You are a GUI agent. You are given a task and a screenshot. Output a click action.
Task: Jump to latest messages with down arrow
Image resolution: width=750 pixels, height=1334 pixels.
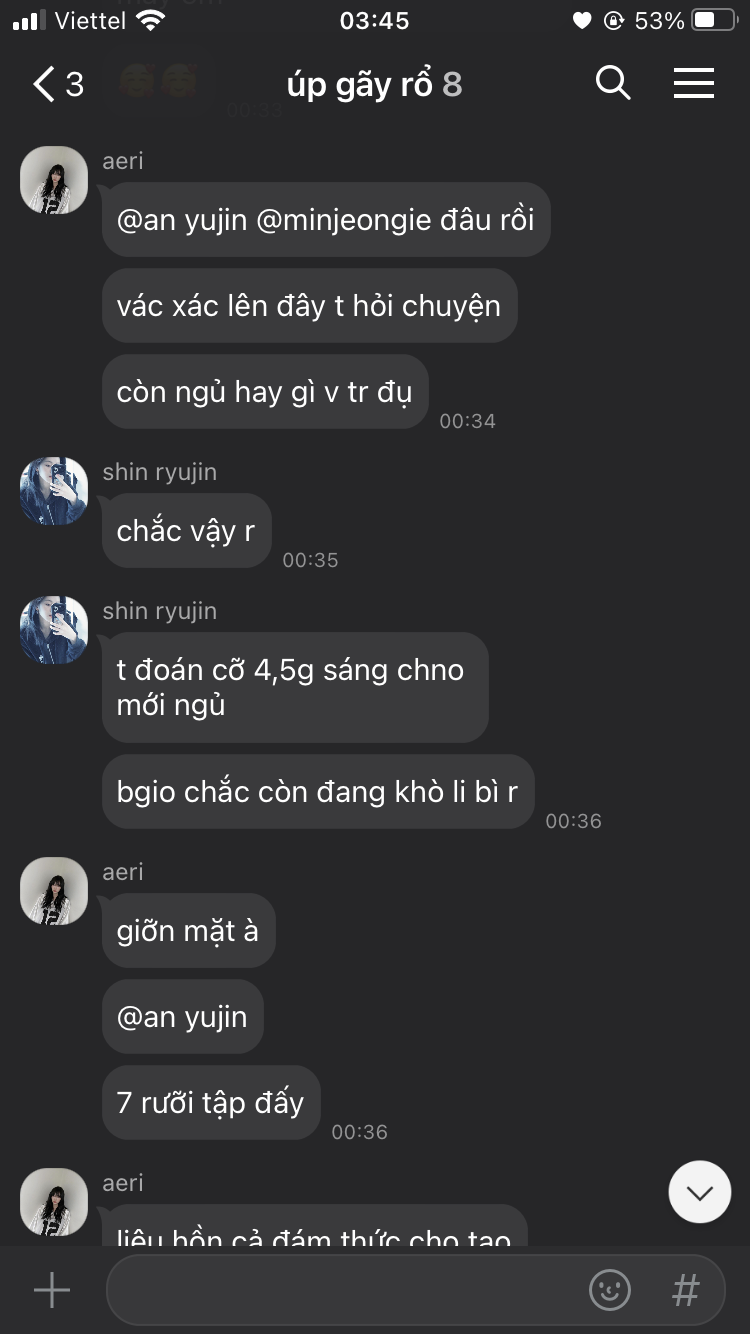[700, 1192]
